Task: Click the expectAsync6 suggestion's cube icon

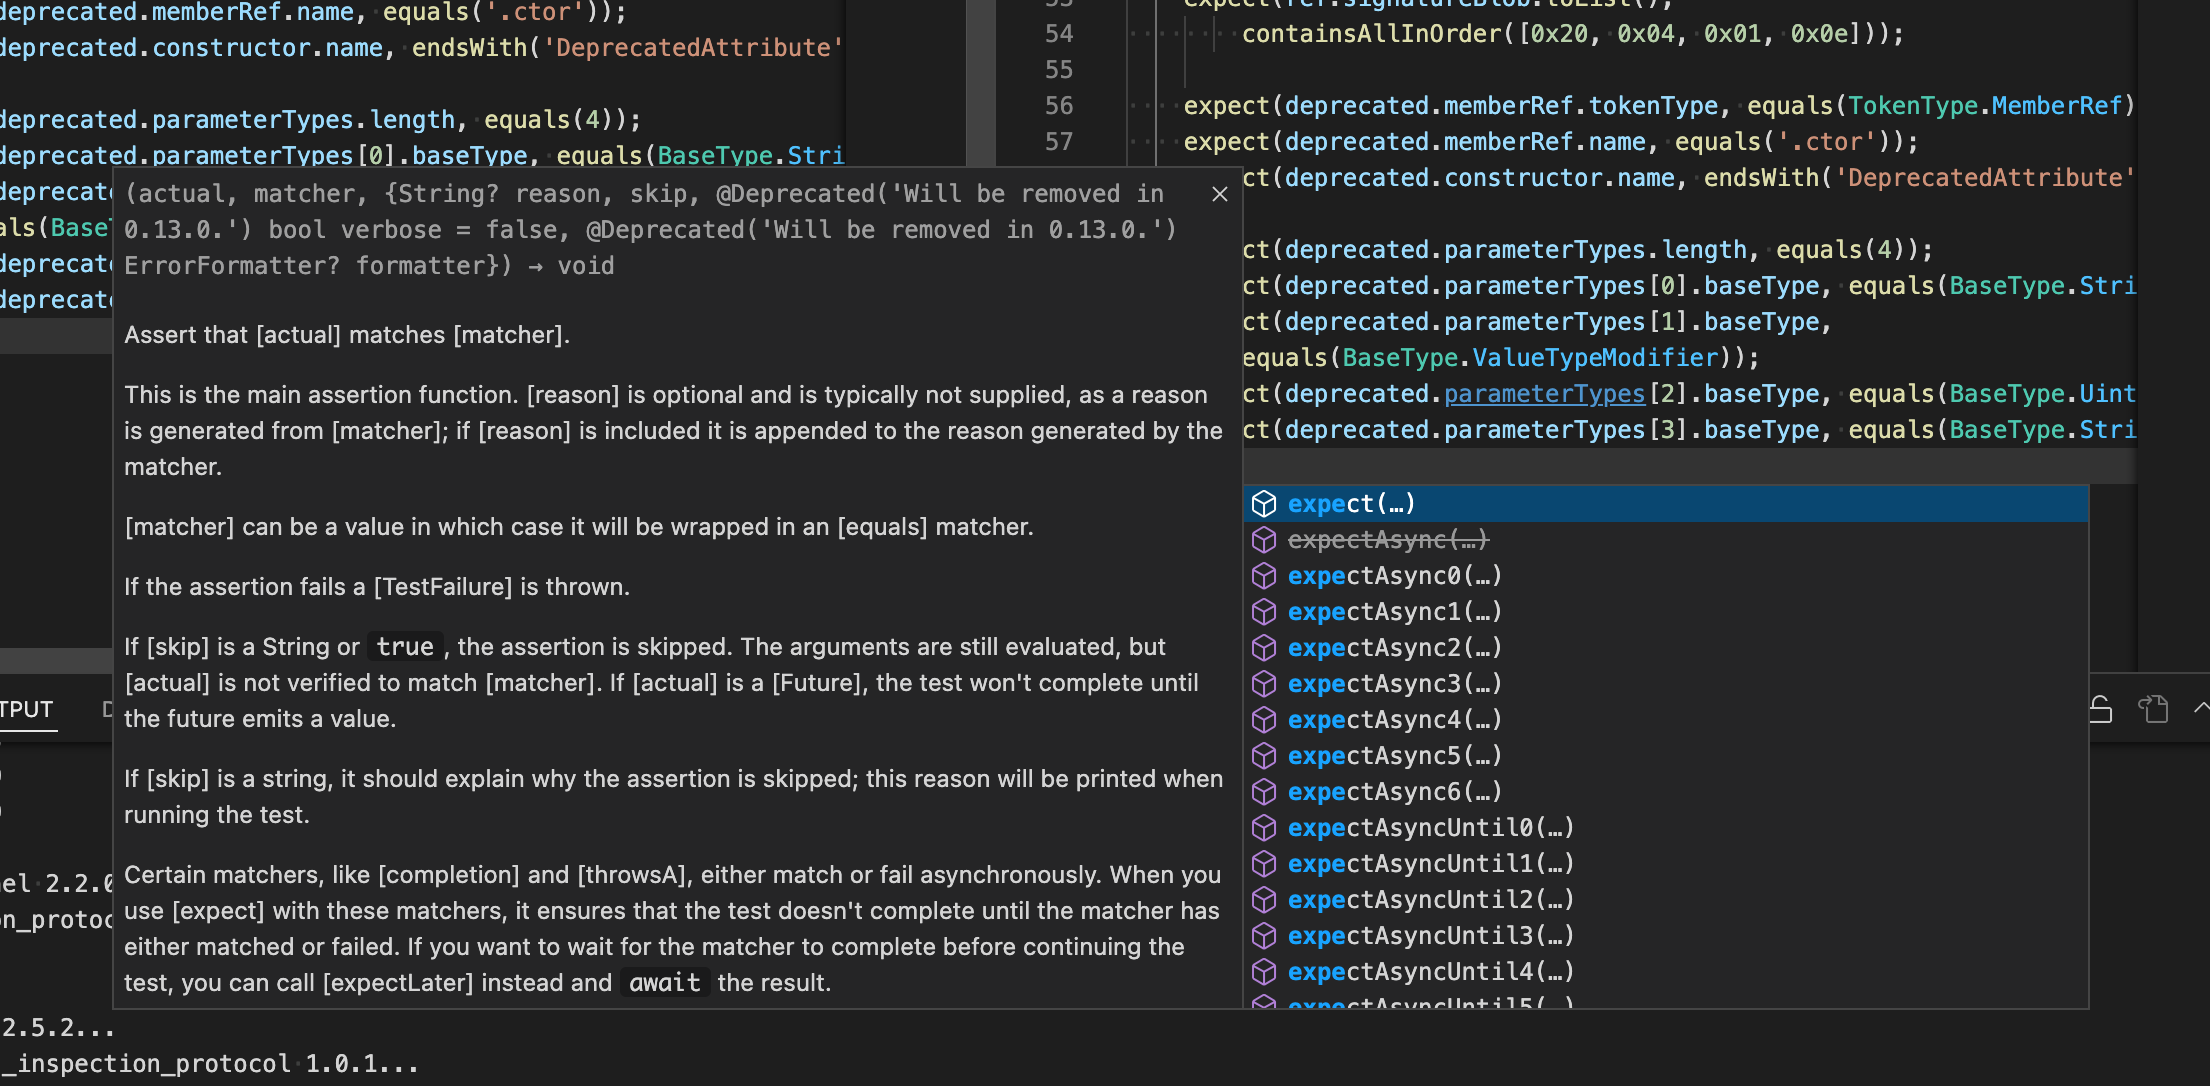Action: [x=1265, y=792]
